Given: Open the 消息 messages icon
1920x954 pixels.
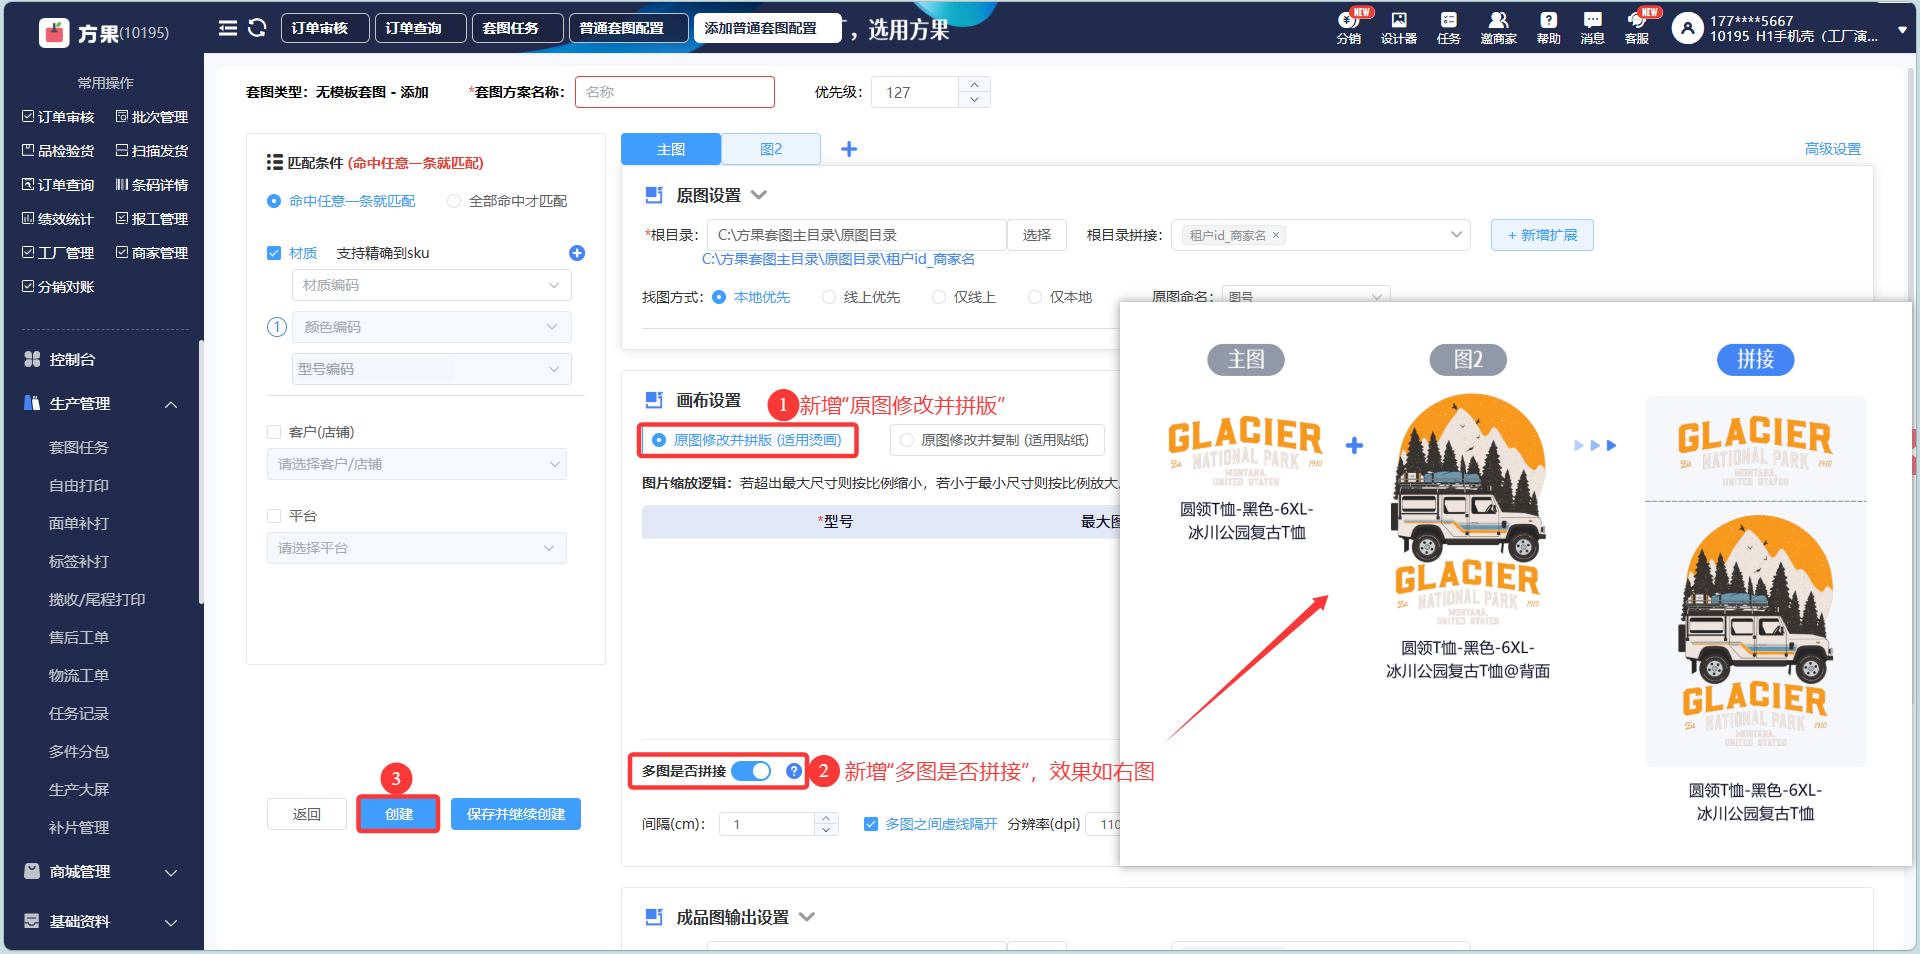Looking at the screenshot, I should click(1592, 28).
